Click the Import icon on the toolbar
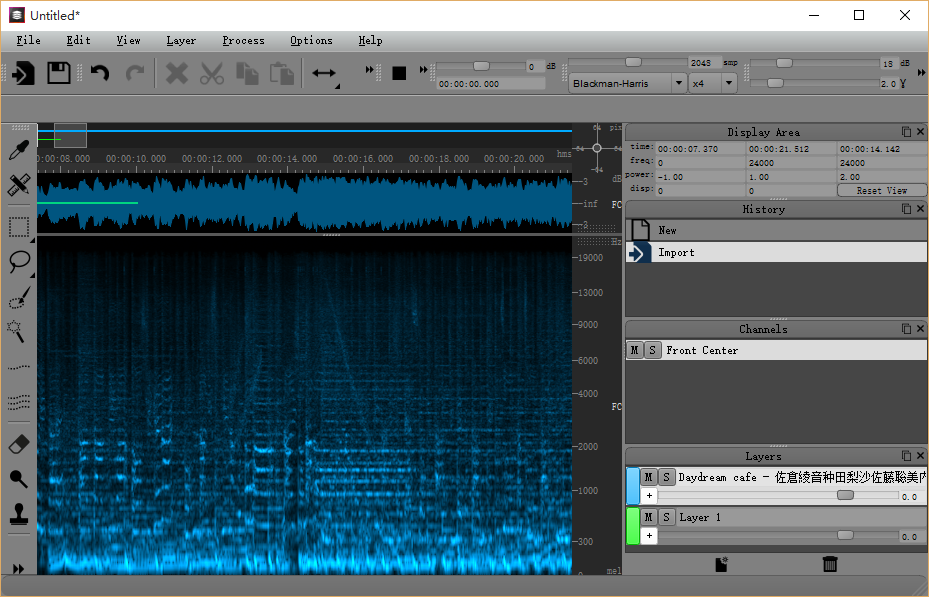The width and height of the screenshot is (929, 597). tap(22, 72)
